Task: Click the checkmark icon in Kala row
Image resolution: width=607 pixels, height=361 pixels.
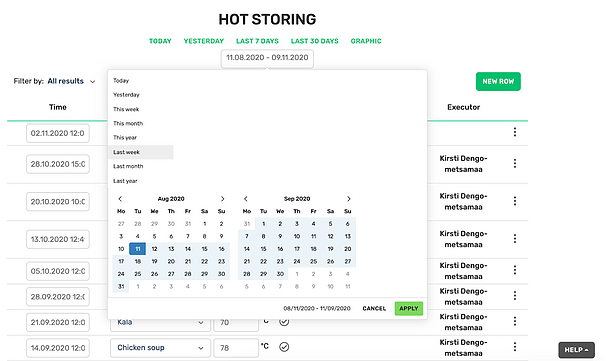Action: 284,322
